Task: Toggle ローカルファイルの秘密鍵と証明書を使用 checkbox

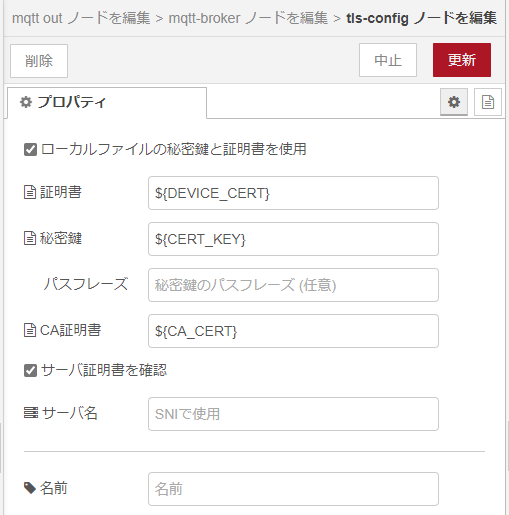Action: point(30,149)
